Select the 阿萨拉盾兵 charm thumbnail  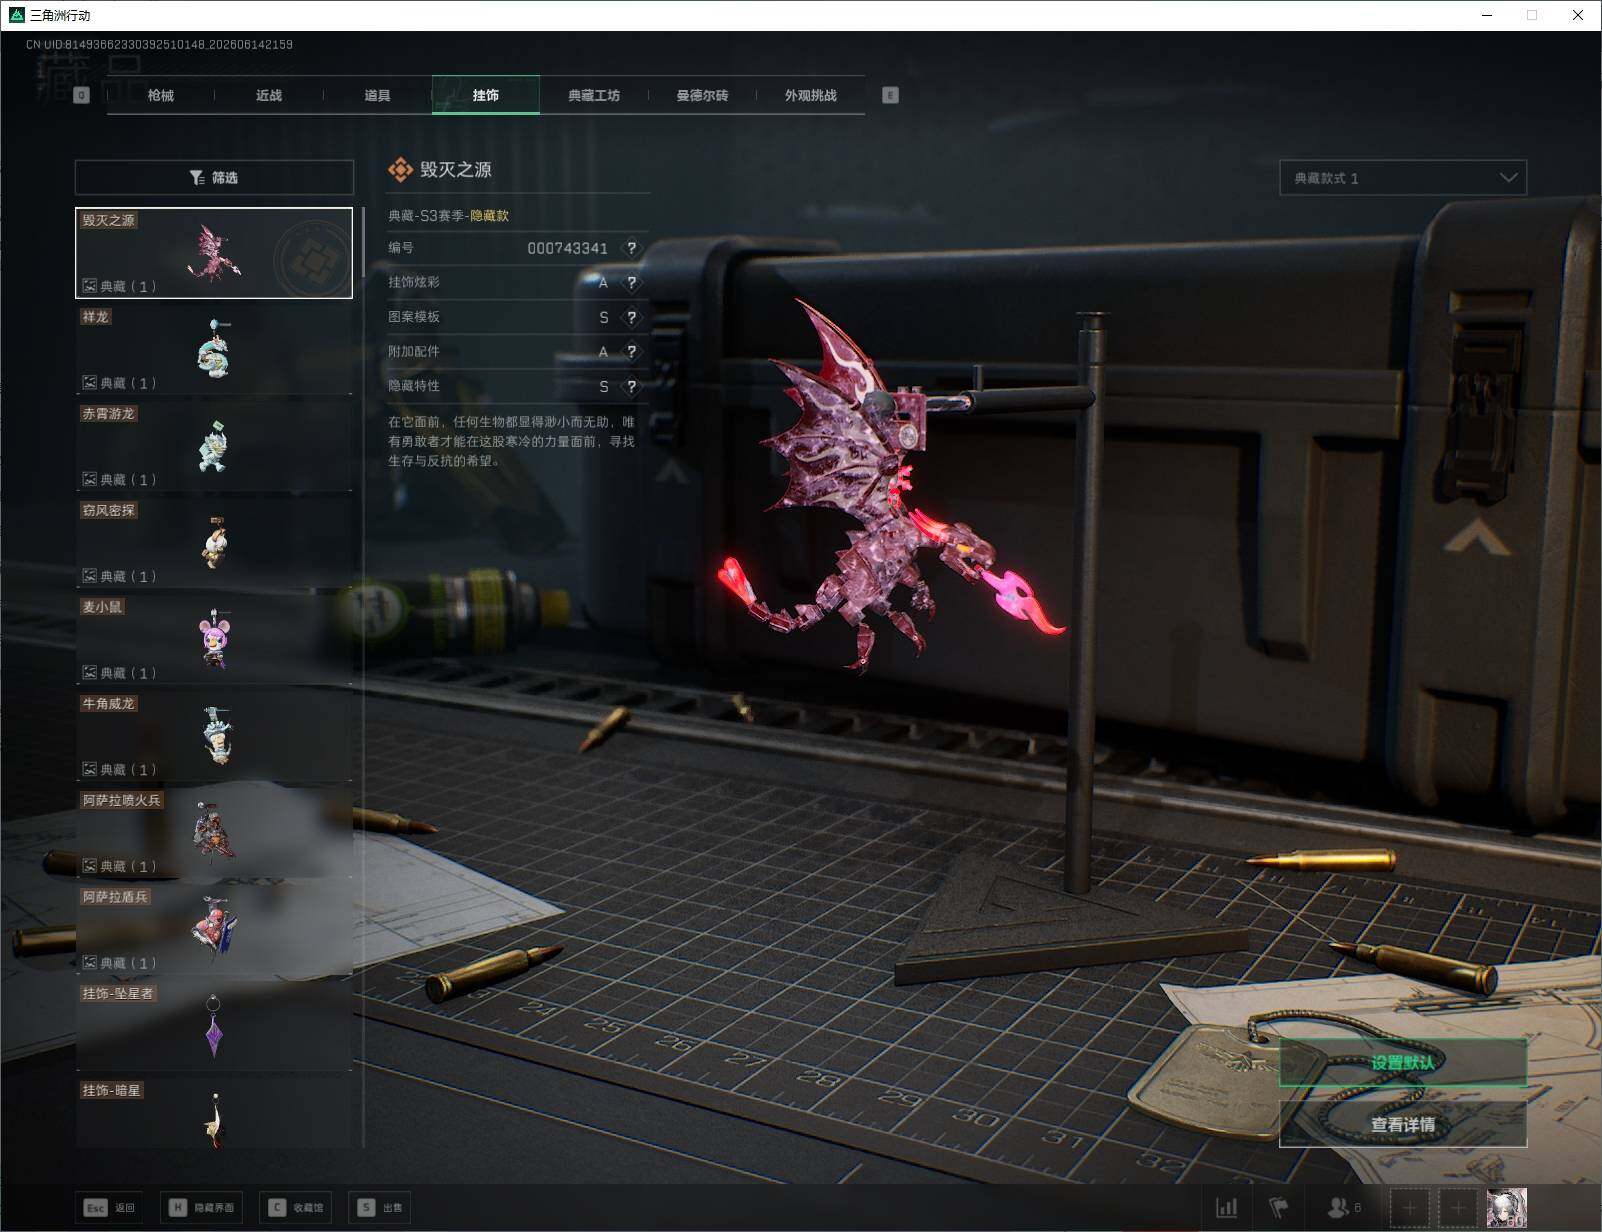coord(214,930)
